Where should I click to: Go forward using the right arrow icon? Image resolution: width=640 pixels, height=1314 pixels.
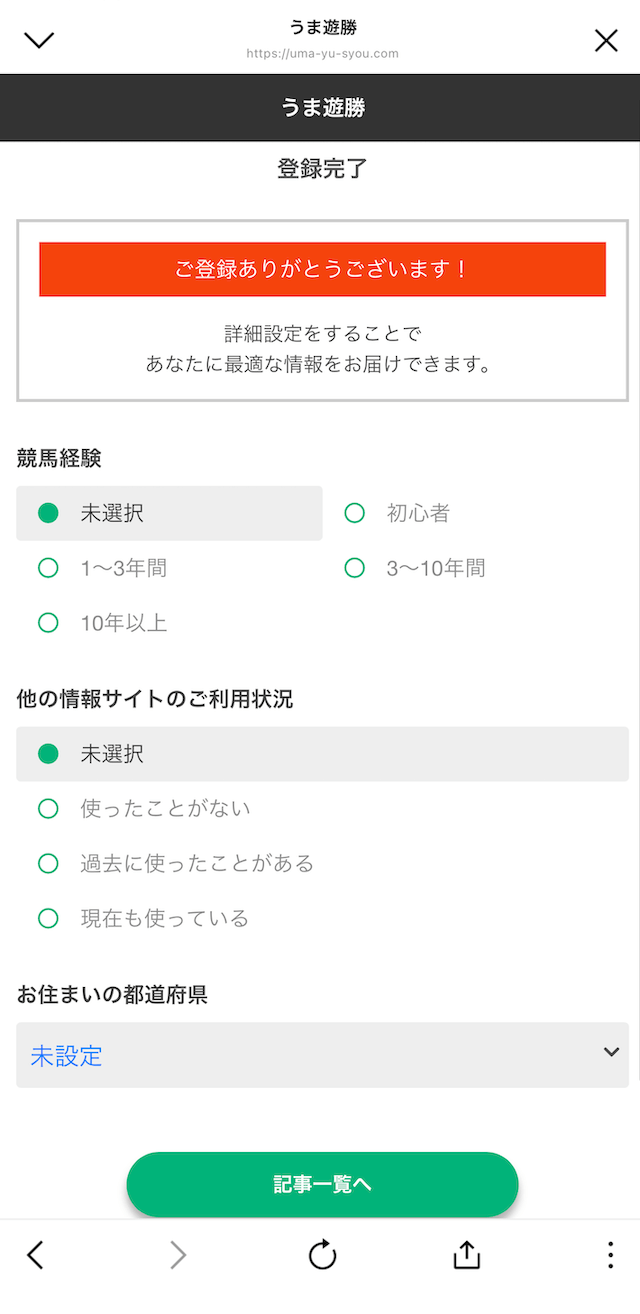coord(178,1255)
